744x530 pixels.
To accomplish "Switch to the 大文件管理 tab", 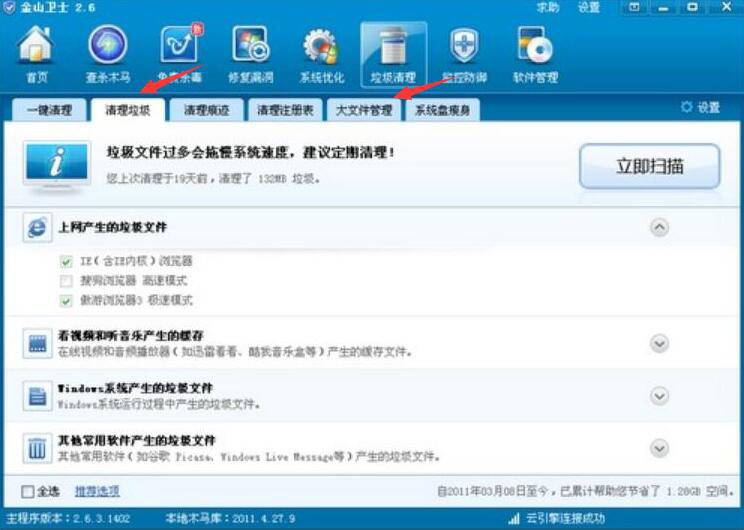I will tap(364, 110).
